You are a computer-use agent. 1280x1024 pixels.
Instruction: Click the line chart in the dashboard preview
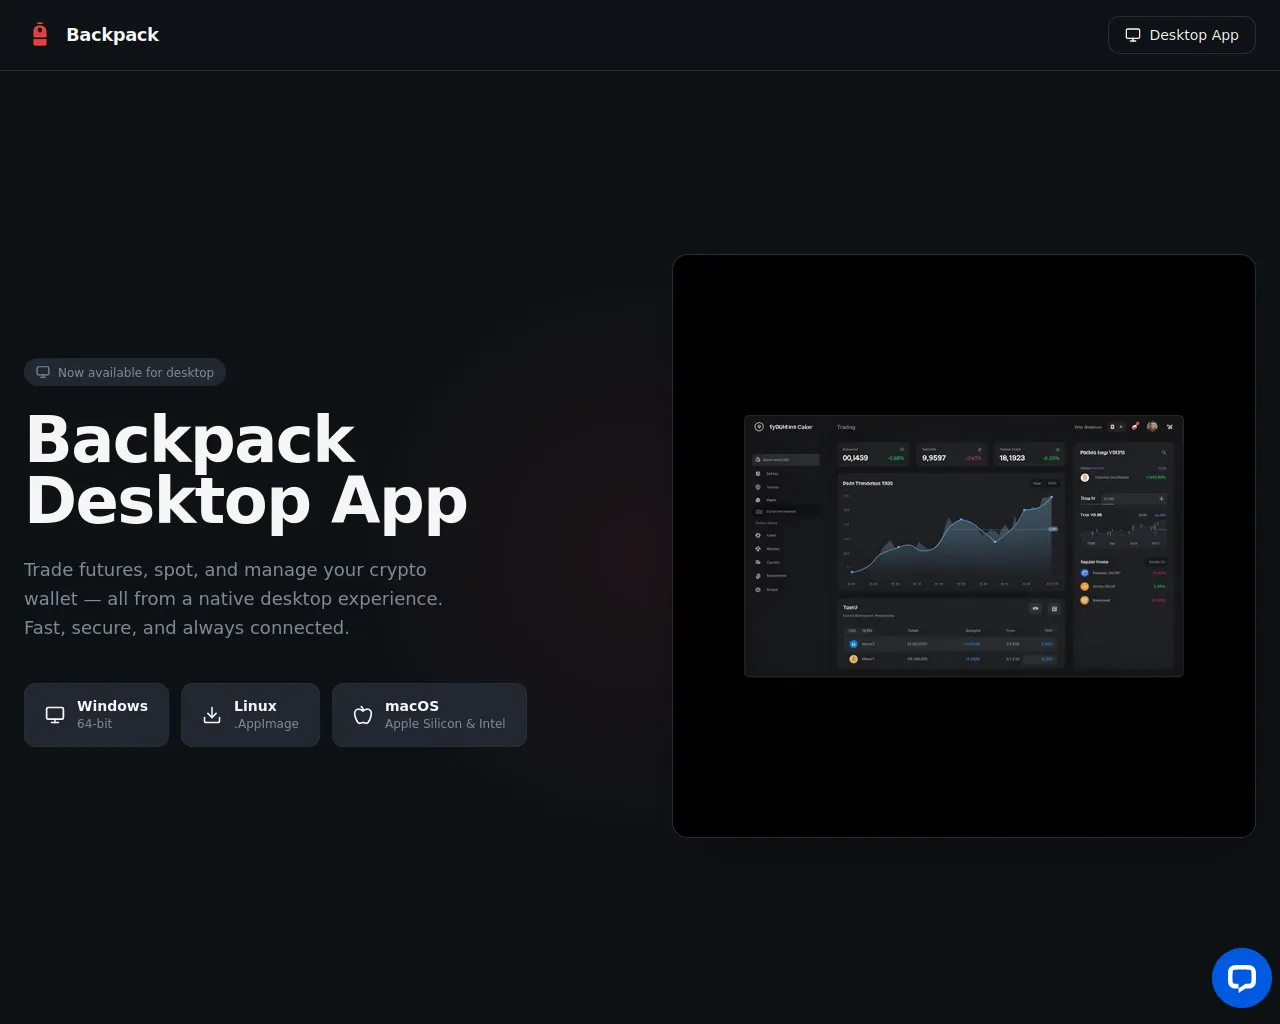coord(950,540)
